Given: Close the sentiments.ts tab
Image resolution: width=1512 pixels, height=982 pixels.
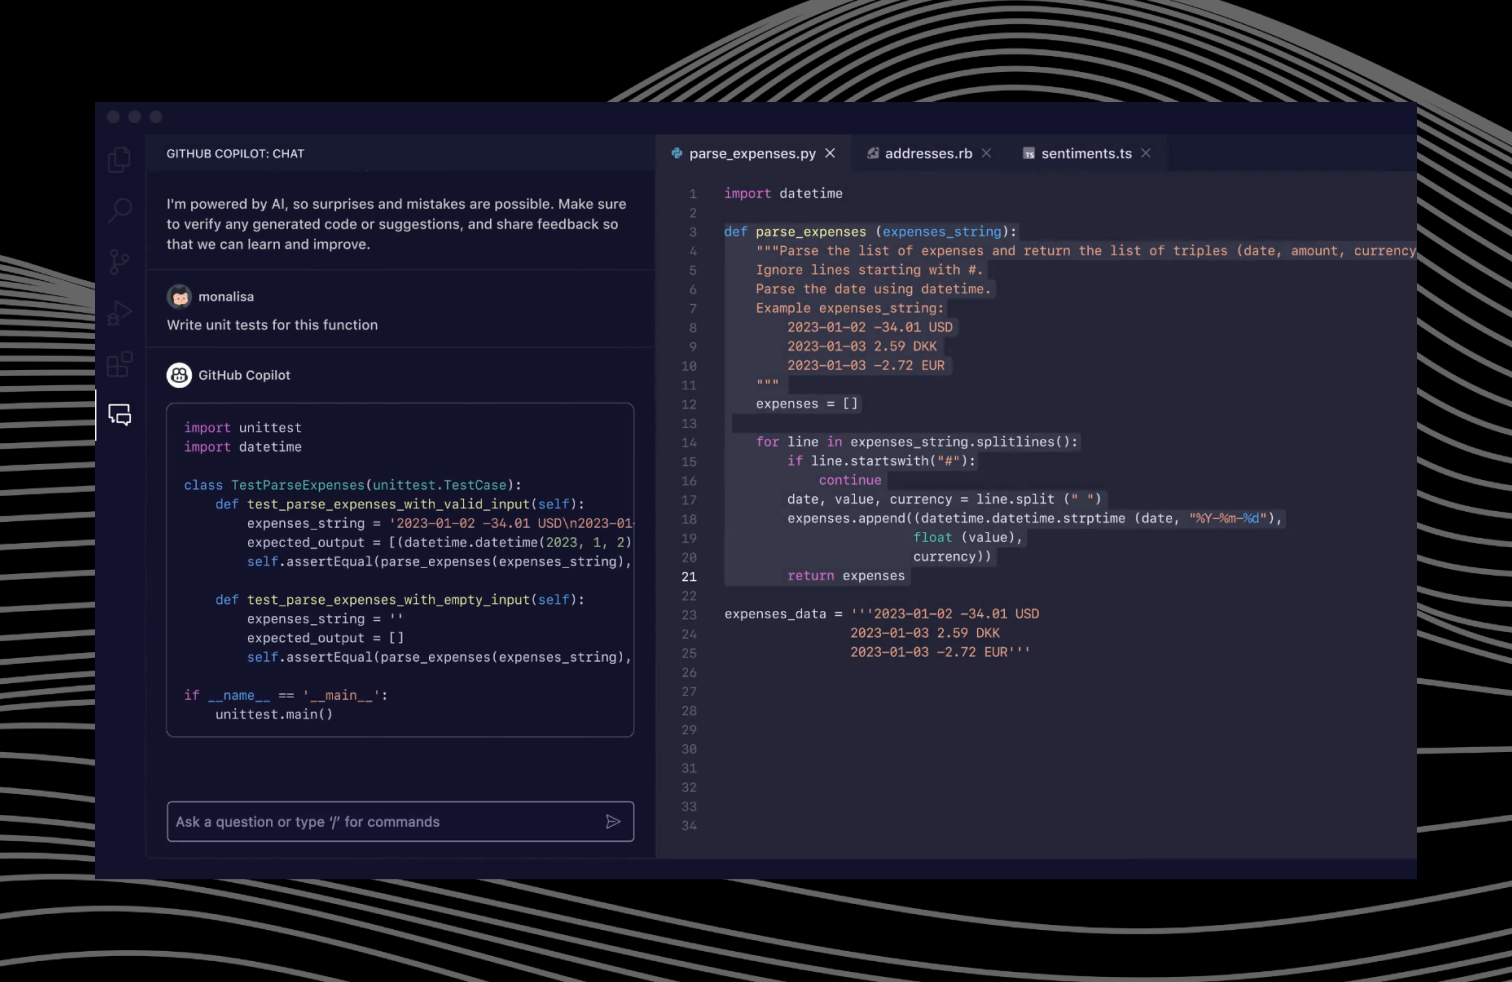Looking at the screenshot, I should tap(1146, 153).
